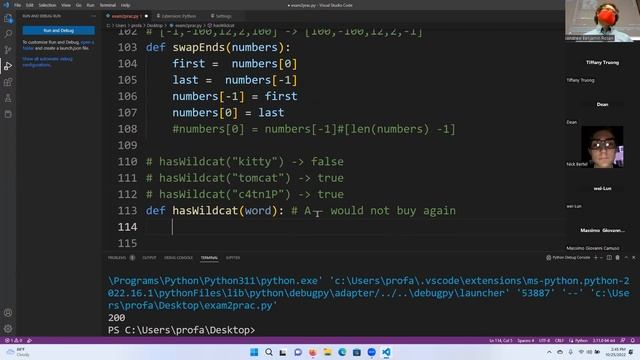The width and height of the screenshot is (640, 360).
Task: Click the Ln 114, Col 5 cursor position
Action: pos(500,340)
